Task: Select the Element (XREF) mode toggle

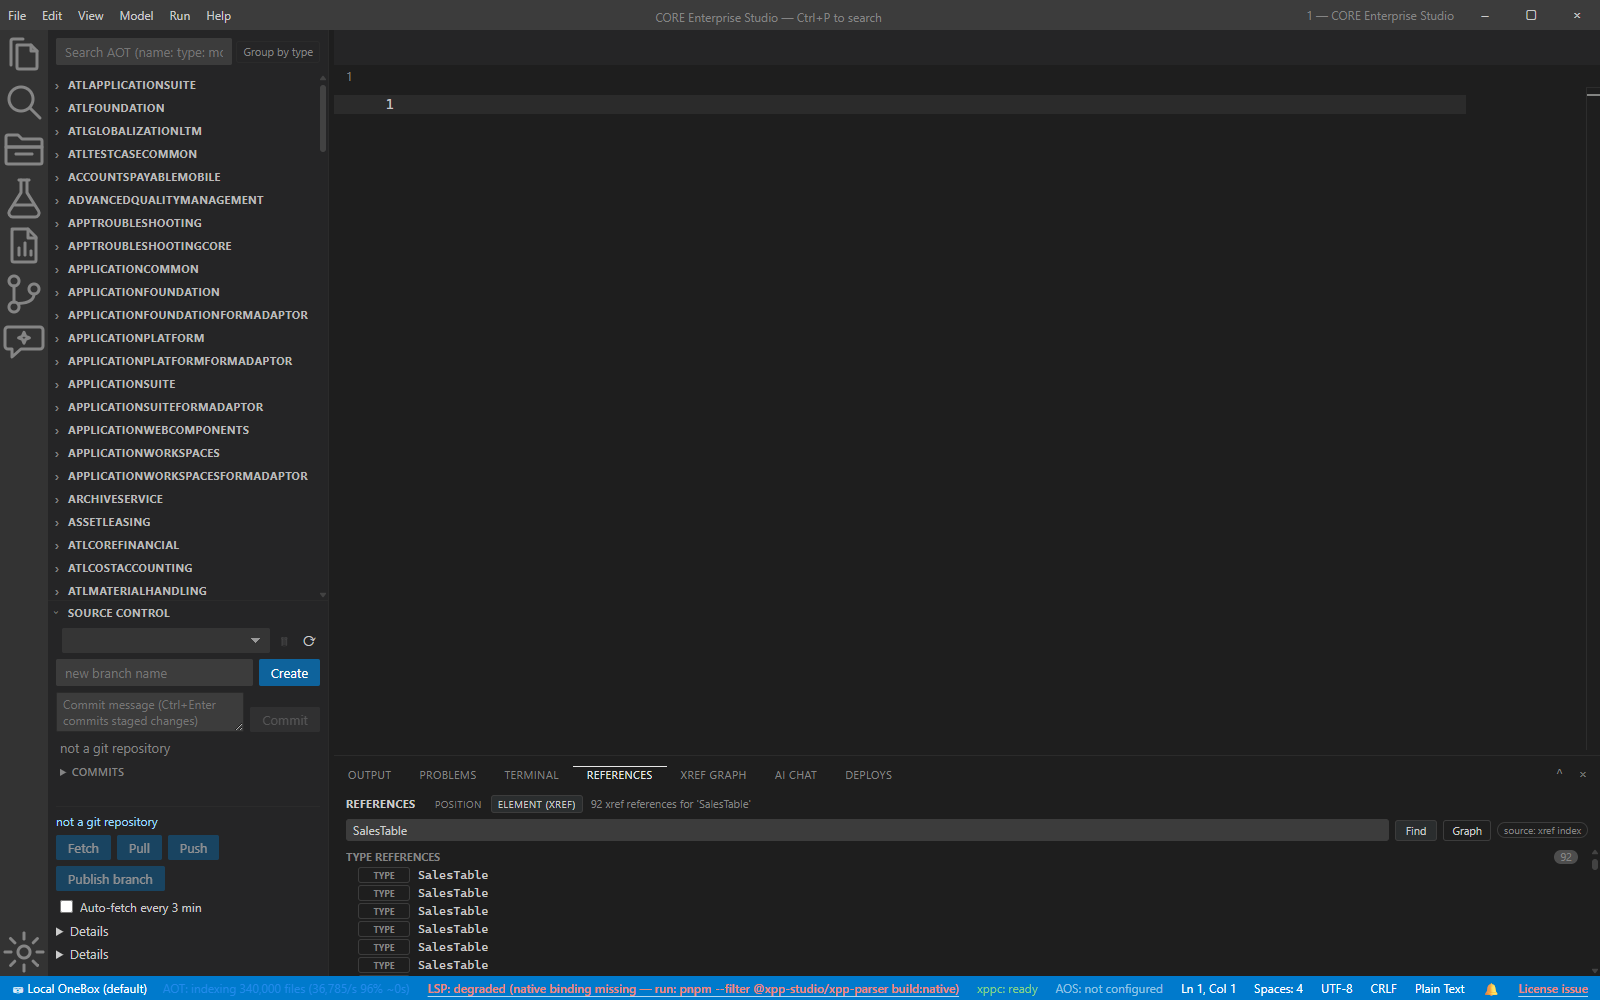Action: (x=537, y=804)
